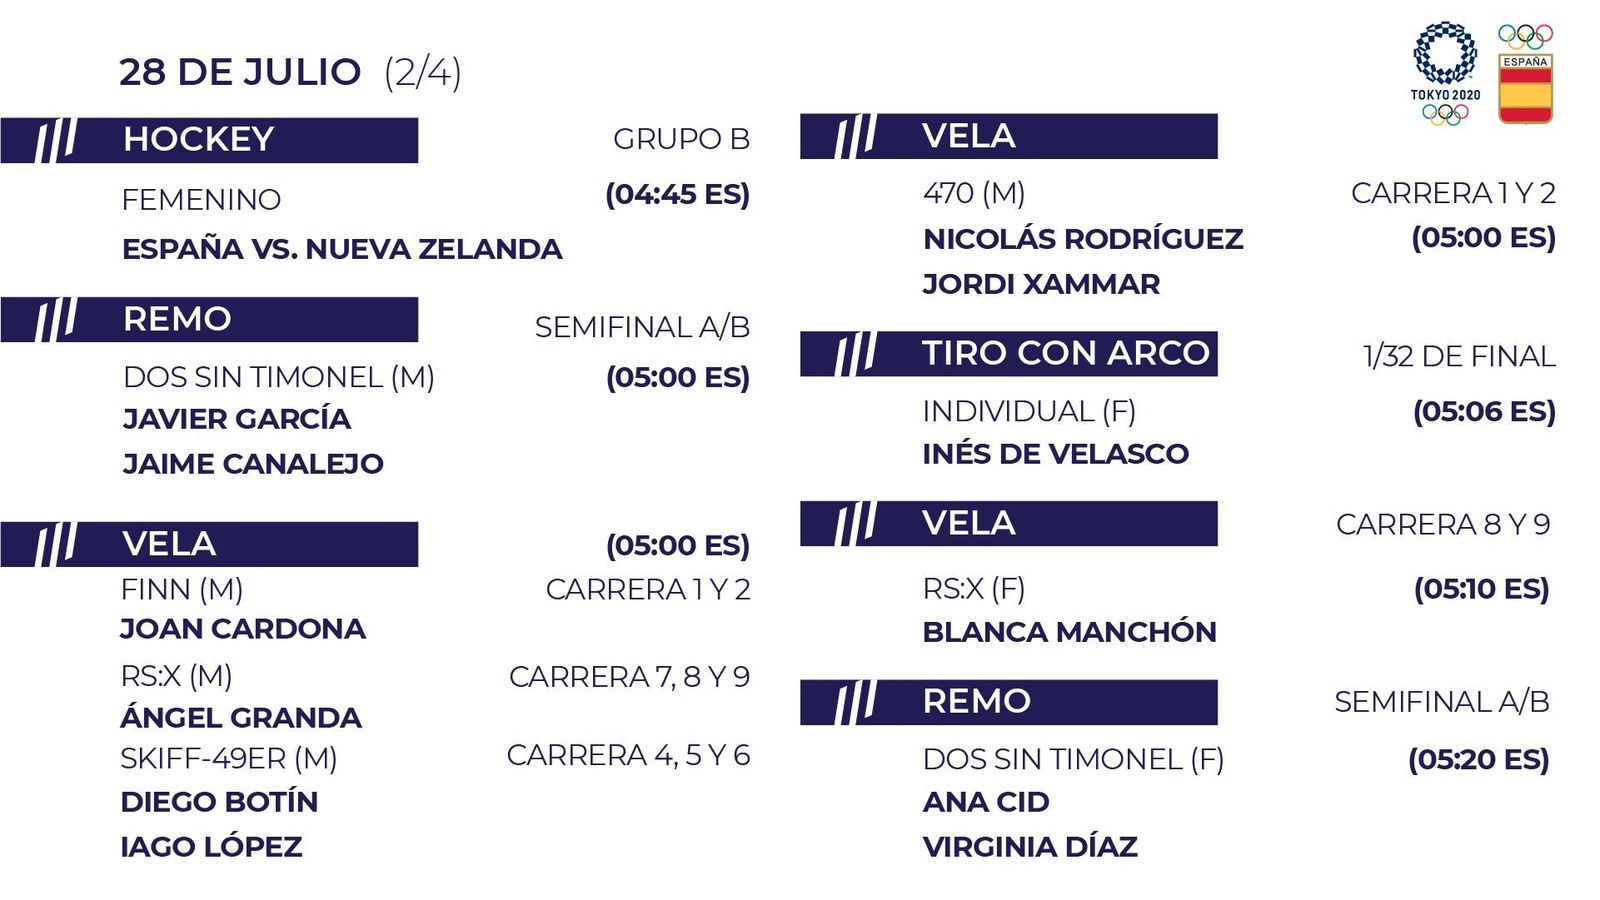Click the (05:20 ES) remo time
The image size is (1600, 900).
(x=1479, y=760)
